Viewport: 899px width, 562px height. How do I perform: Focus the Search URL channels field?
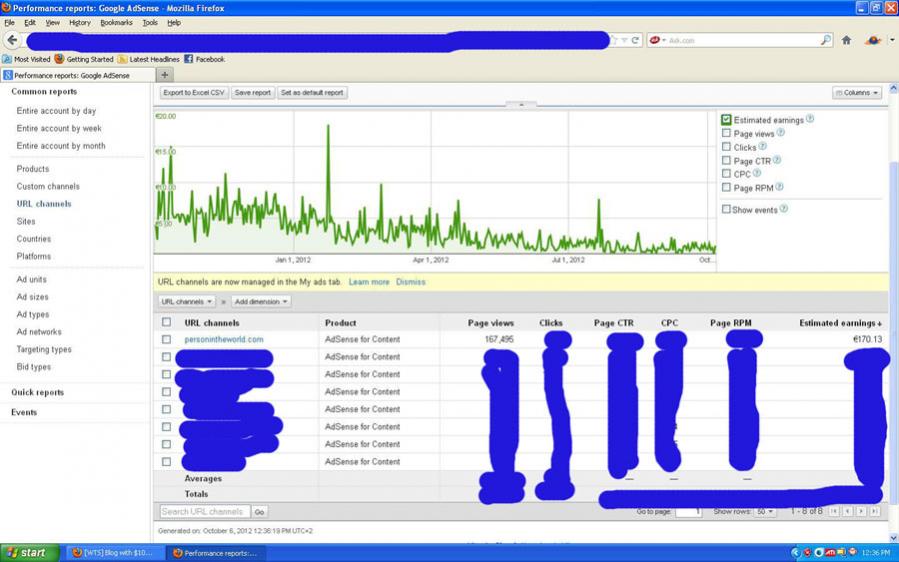point(205,512)
